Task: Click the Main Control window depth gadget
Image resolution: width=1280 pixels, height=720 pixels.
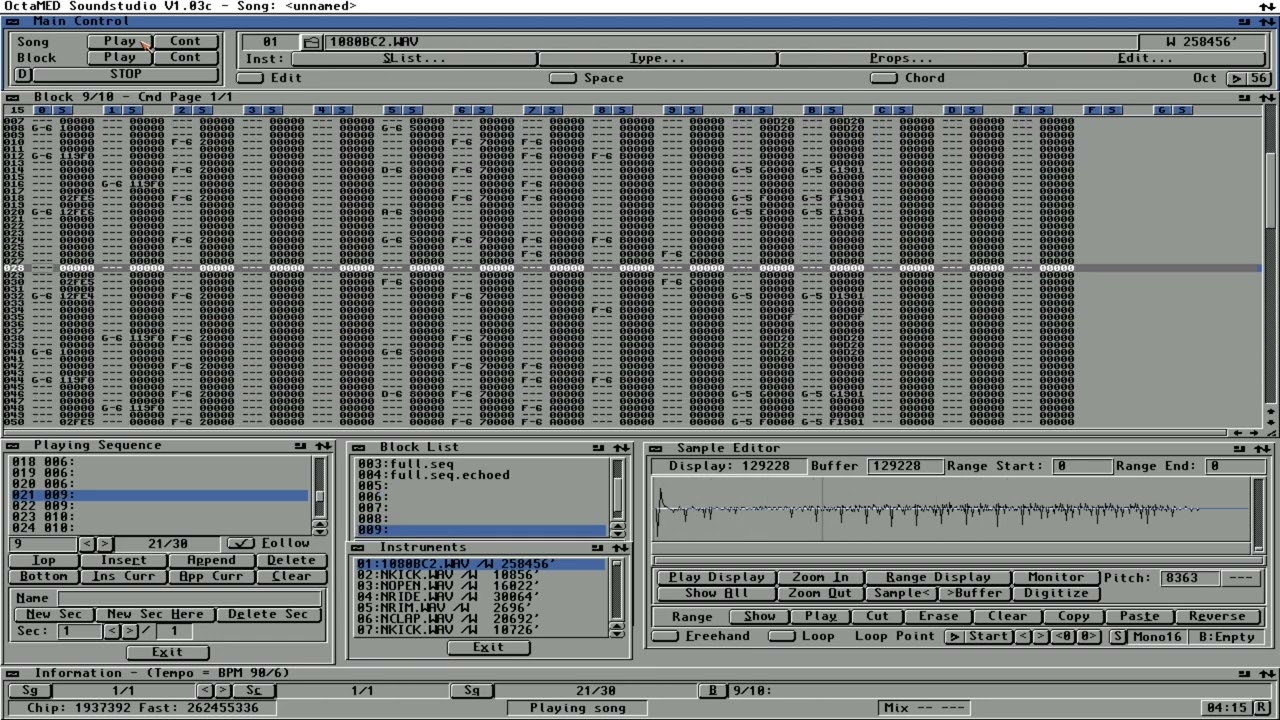Action: (x=1267, y=21)
